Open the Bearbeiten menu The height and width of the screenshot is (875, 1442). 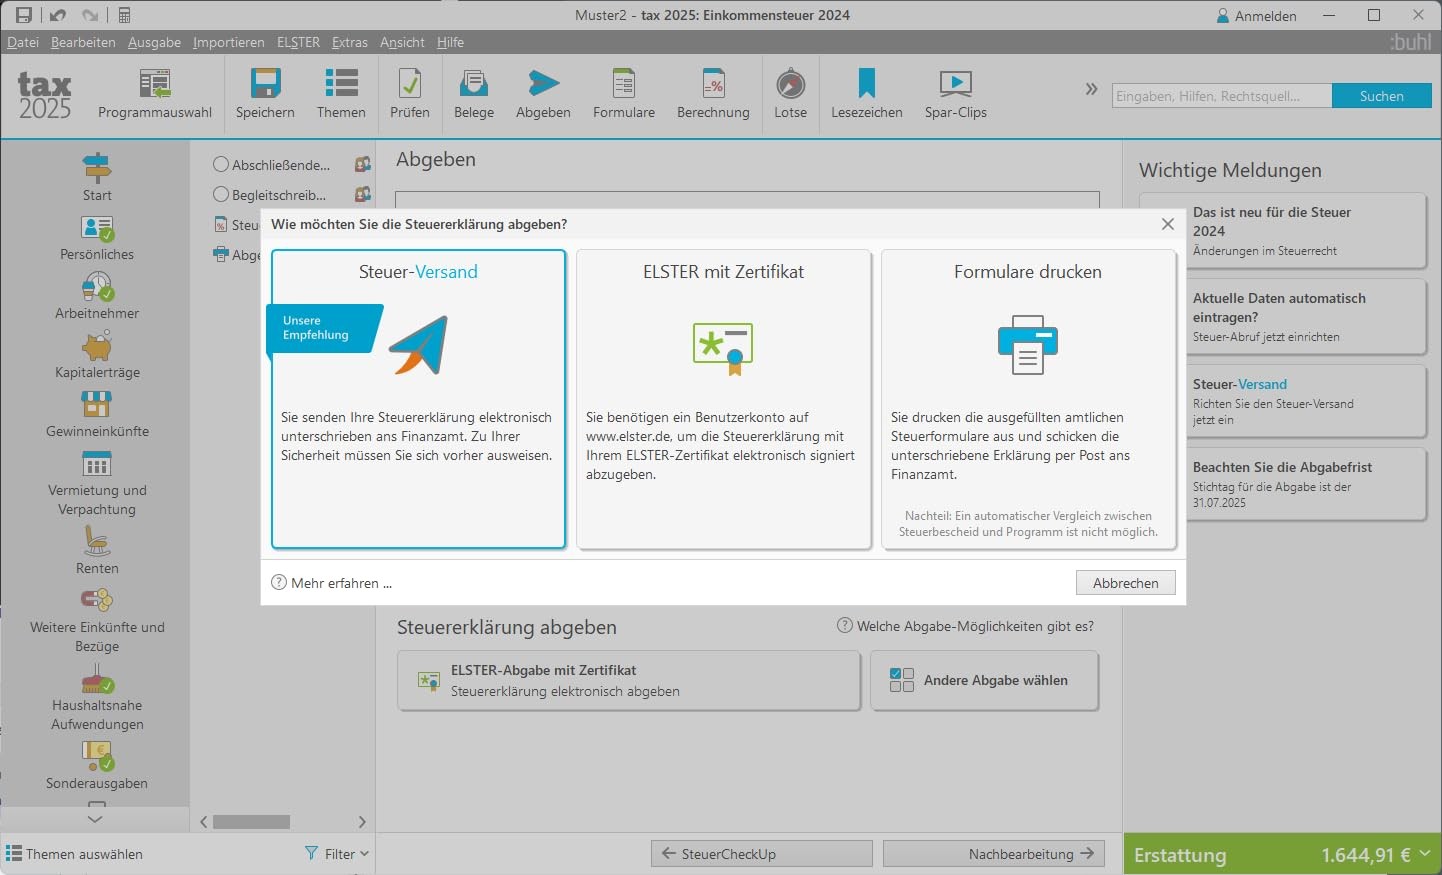coord(83,42)
